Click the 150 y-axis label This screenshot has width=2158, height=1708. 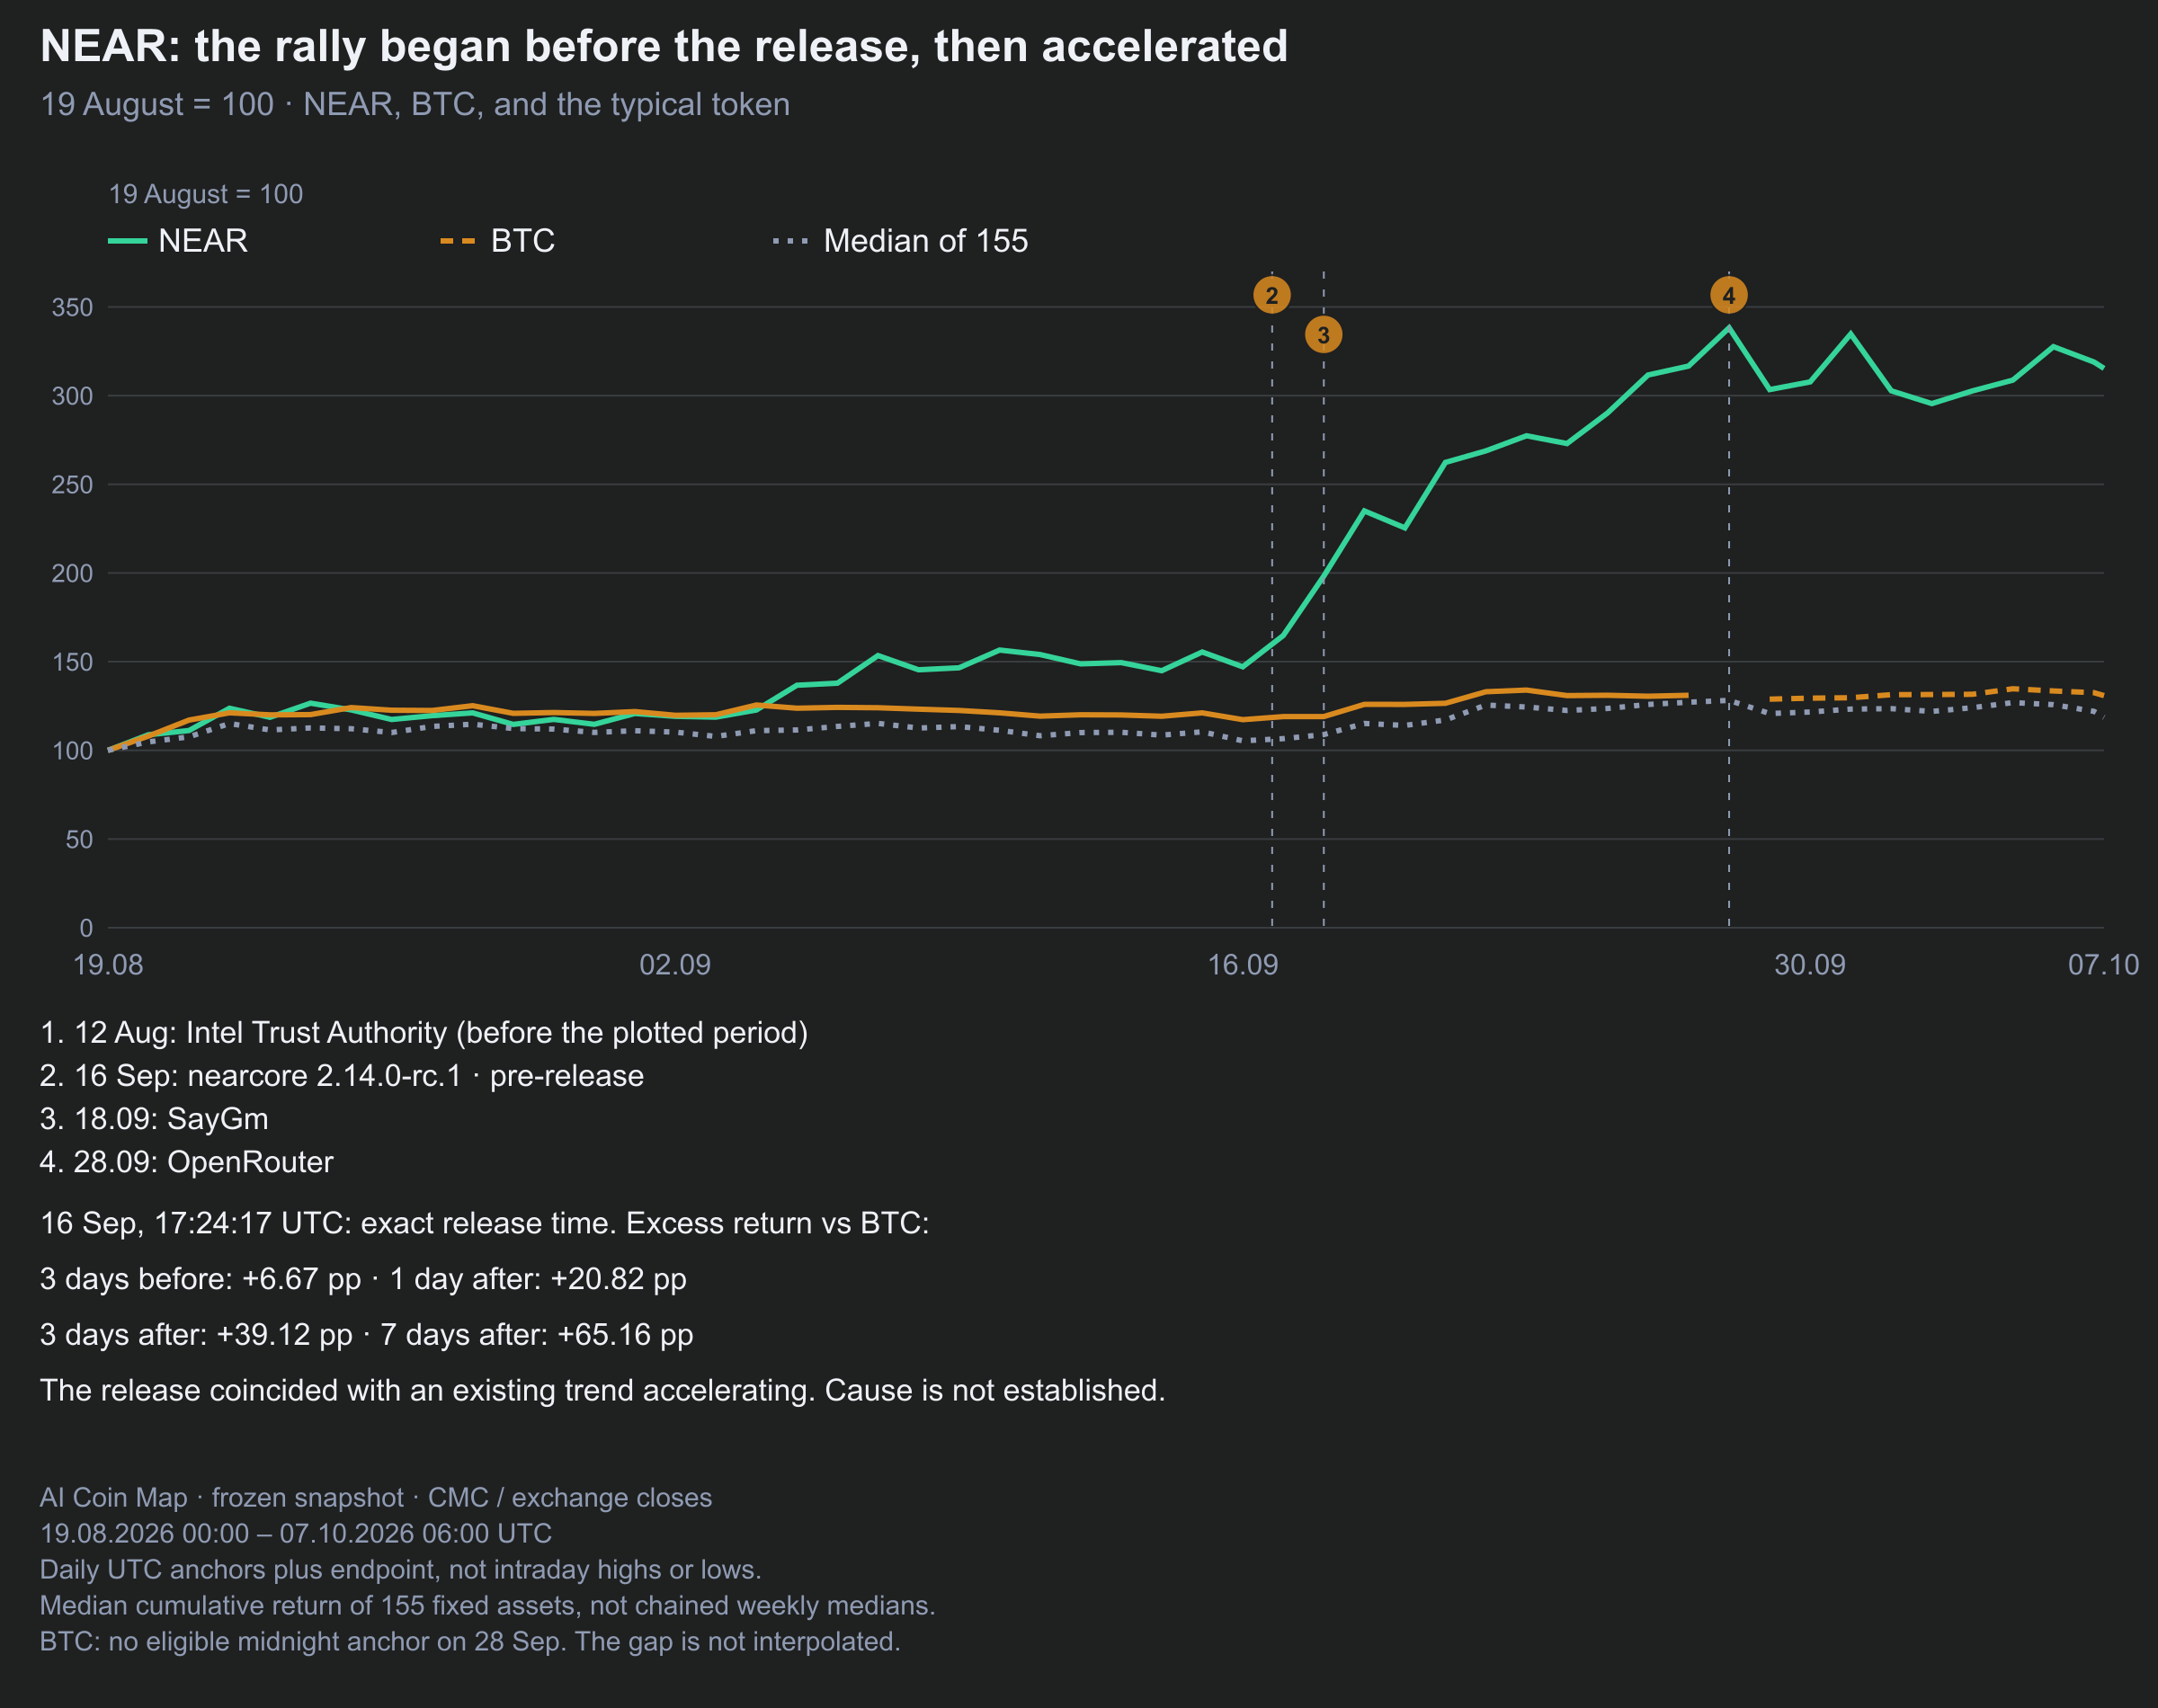pos(72,662)
